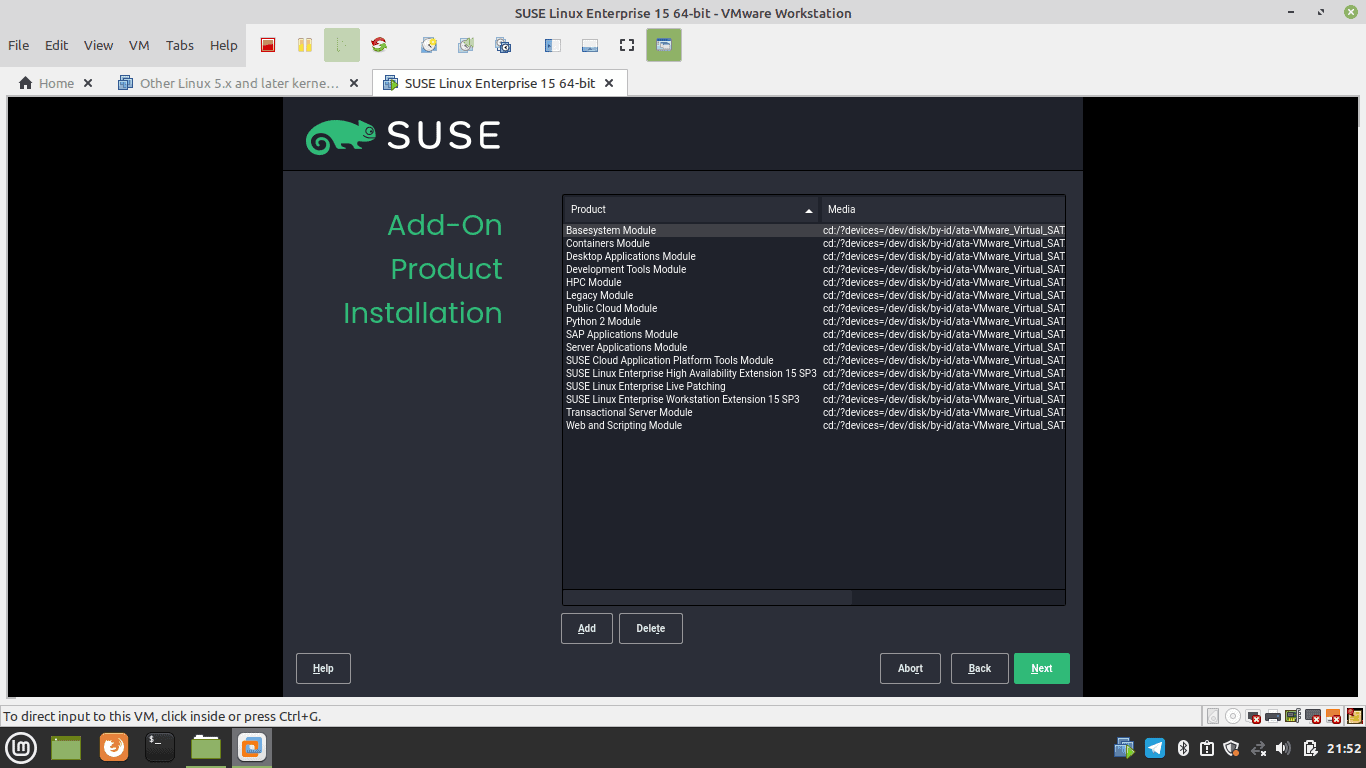Click the VMware Workstation taskbar window
Viewport: 1366px width, 768px height.
(252, 747)
